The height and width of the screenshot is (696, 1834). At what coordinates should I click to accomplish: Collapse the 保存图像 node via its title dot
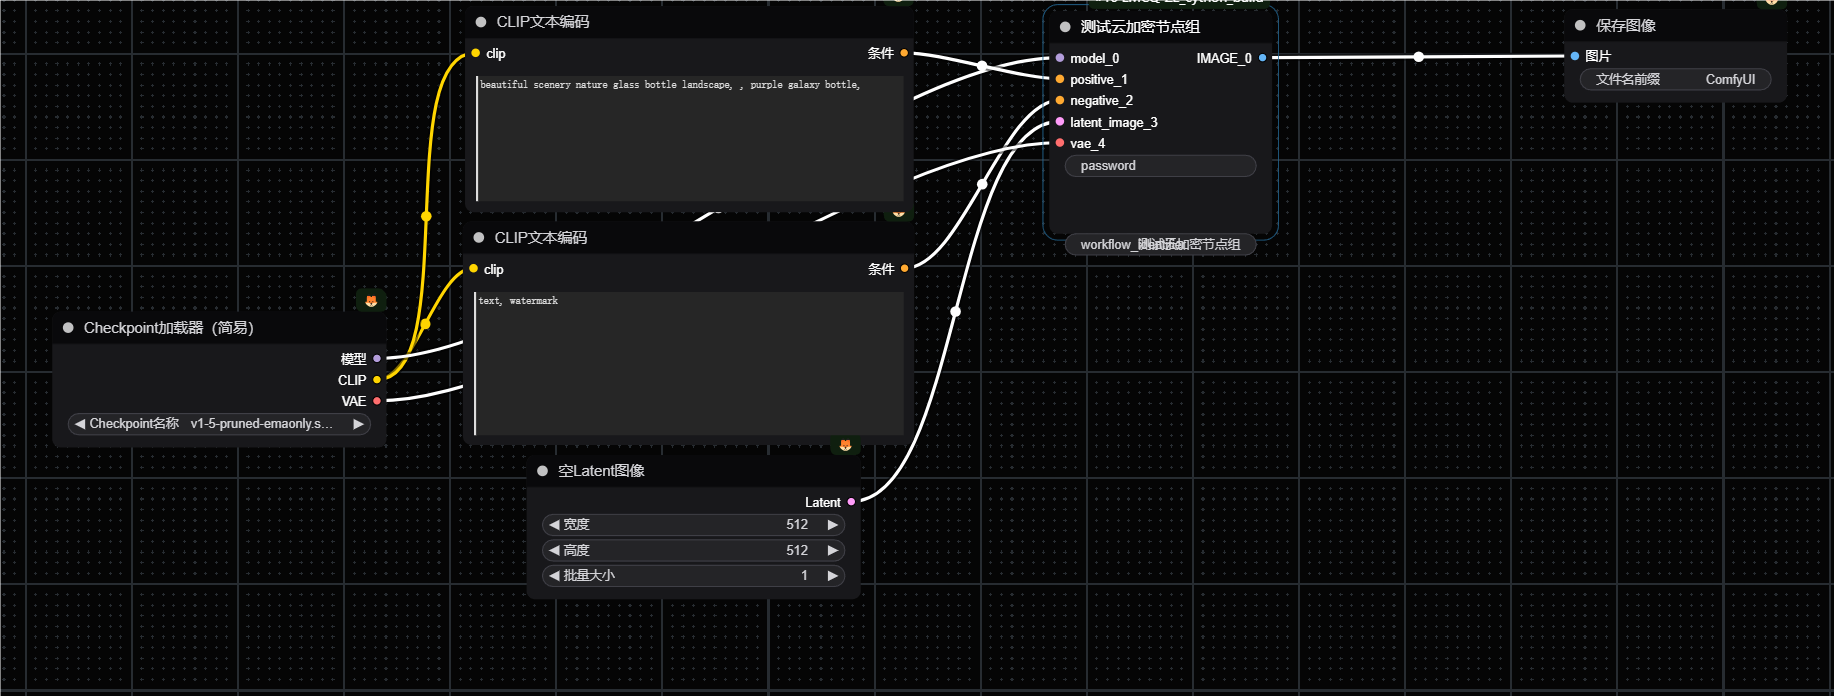point(1580,26)
